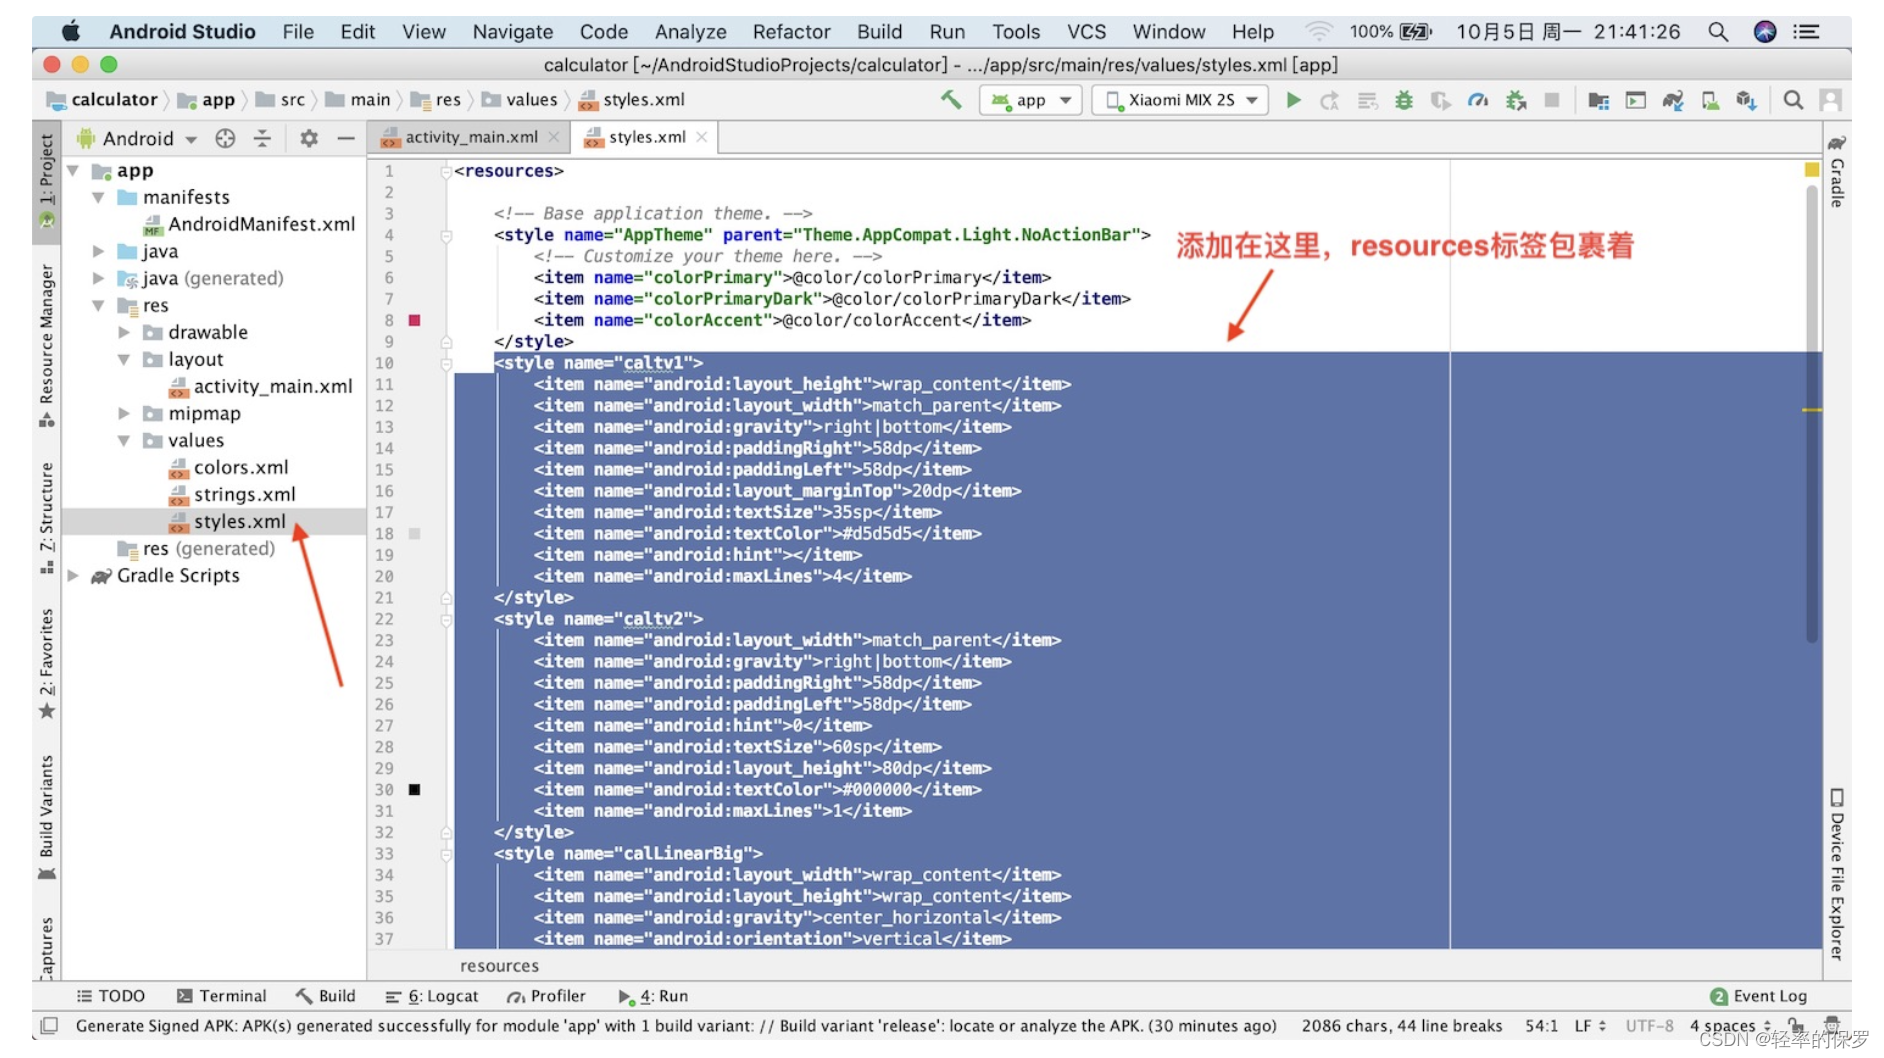
Task: Open Device File Explorer side panel
Action: [x=1837, y=874]
